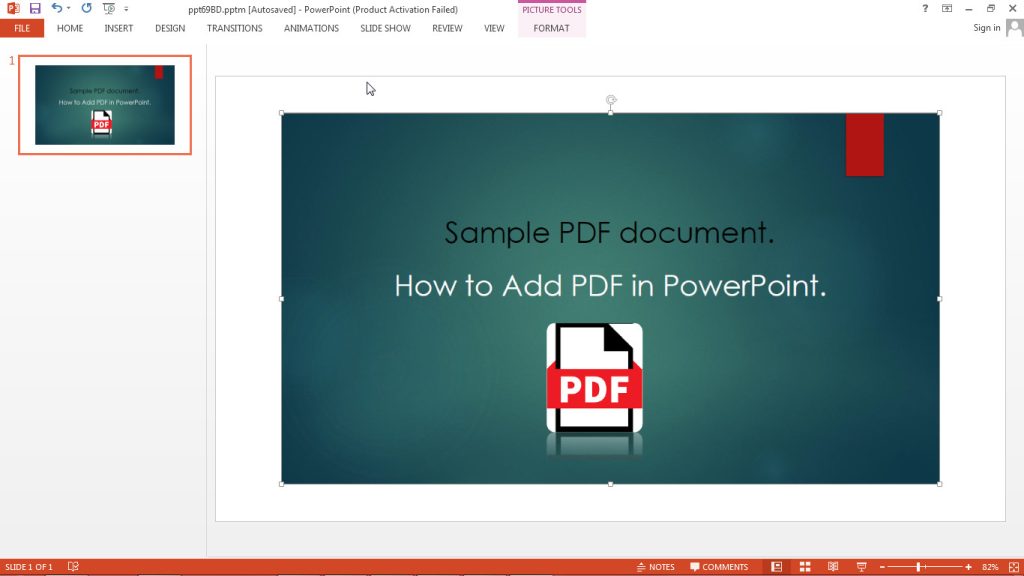Screen dimensions: 1024x576
Task: Undo the last action
Action: tap(55, 8)
